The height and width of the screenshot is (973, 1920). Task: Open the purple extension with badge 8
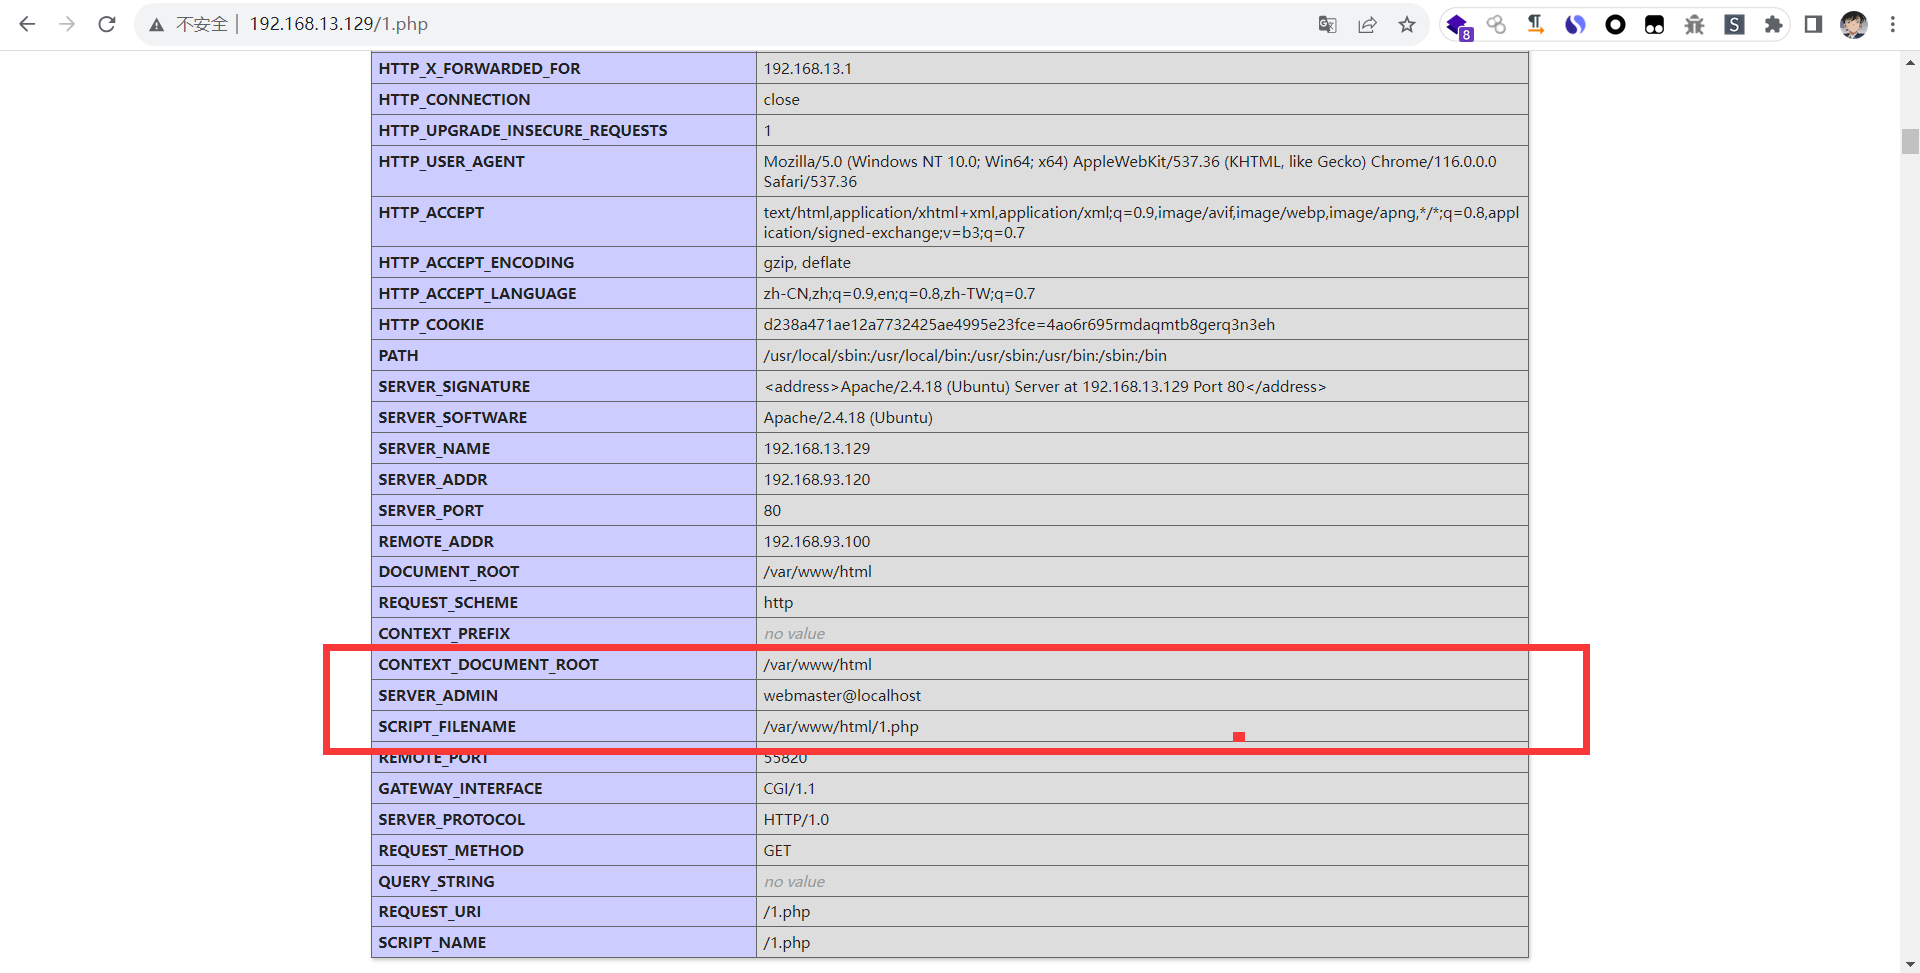coord(1457,25)
